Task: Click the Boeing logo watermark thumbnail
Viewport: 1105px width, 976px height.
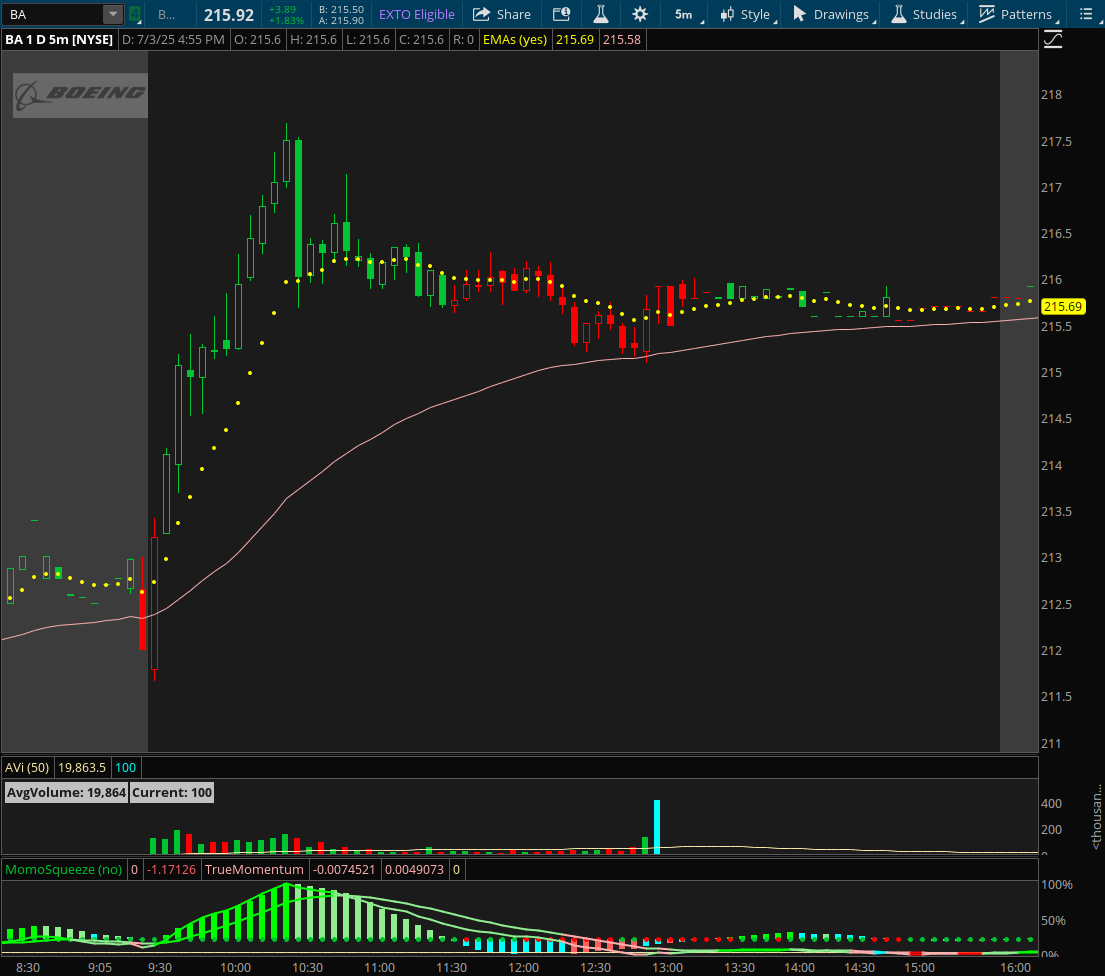Action: tap(80, 95)
